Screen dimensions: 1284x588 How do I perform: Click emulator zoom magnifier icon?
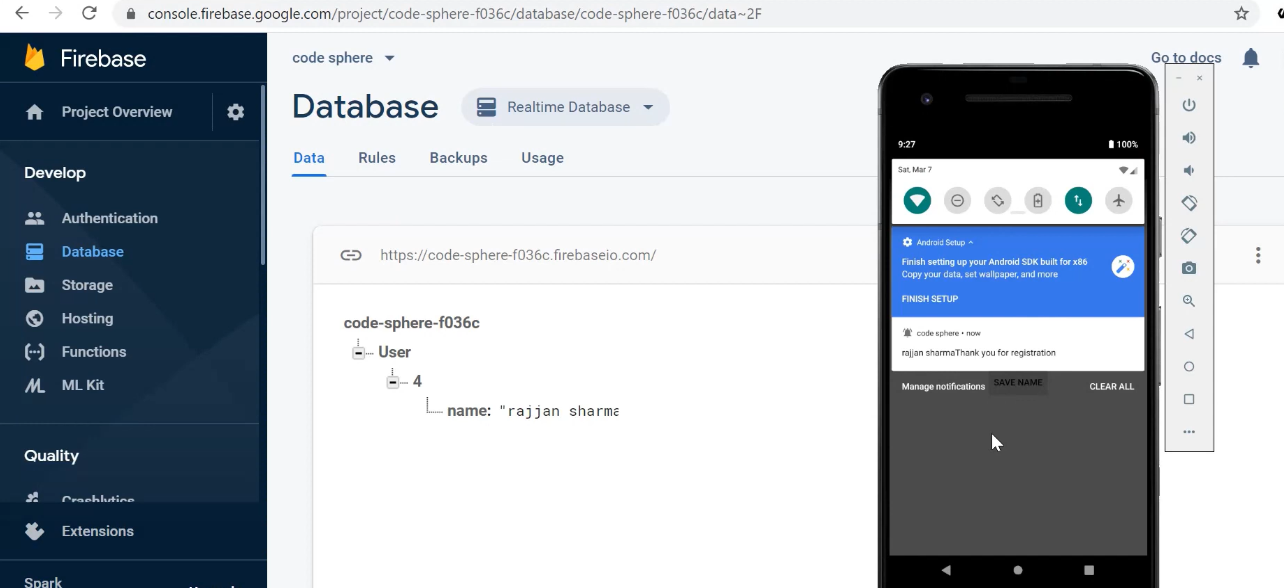point(1189,301)
